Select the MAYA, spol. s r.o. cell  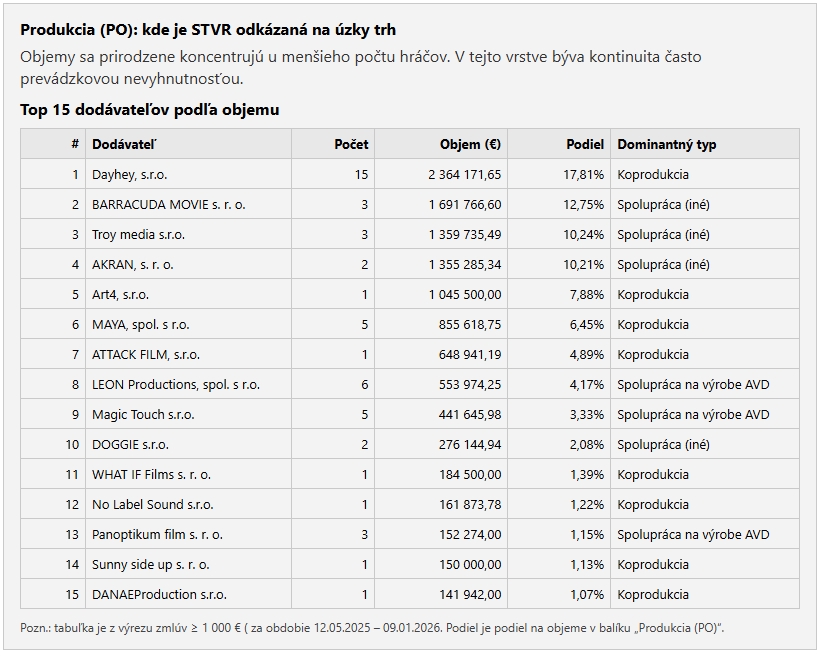tap(141, 324)
